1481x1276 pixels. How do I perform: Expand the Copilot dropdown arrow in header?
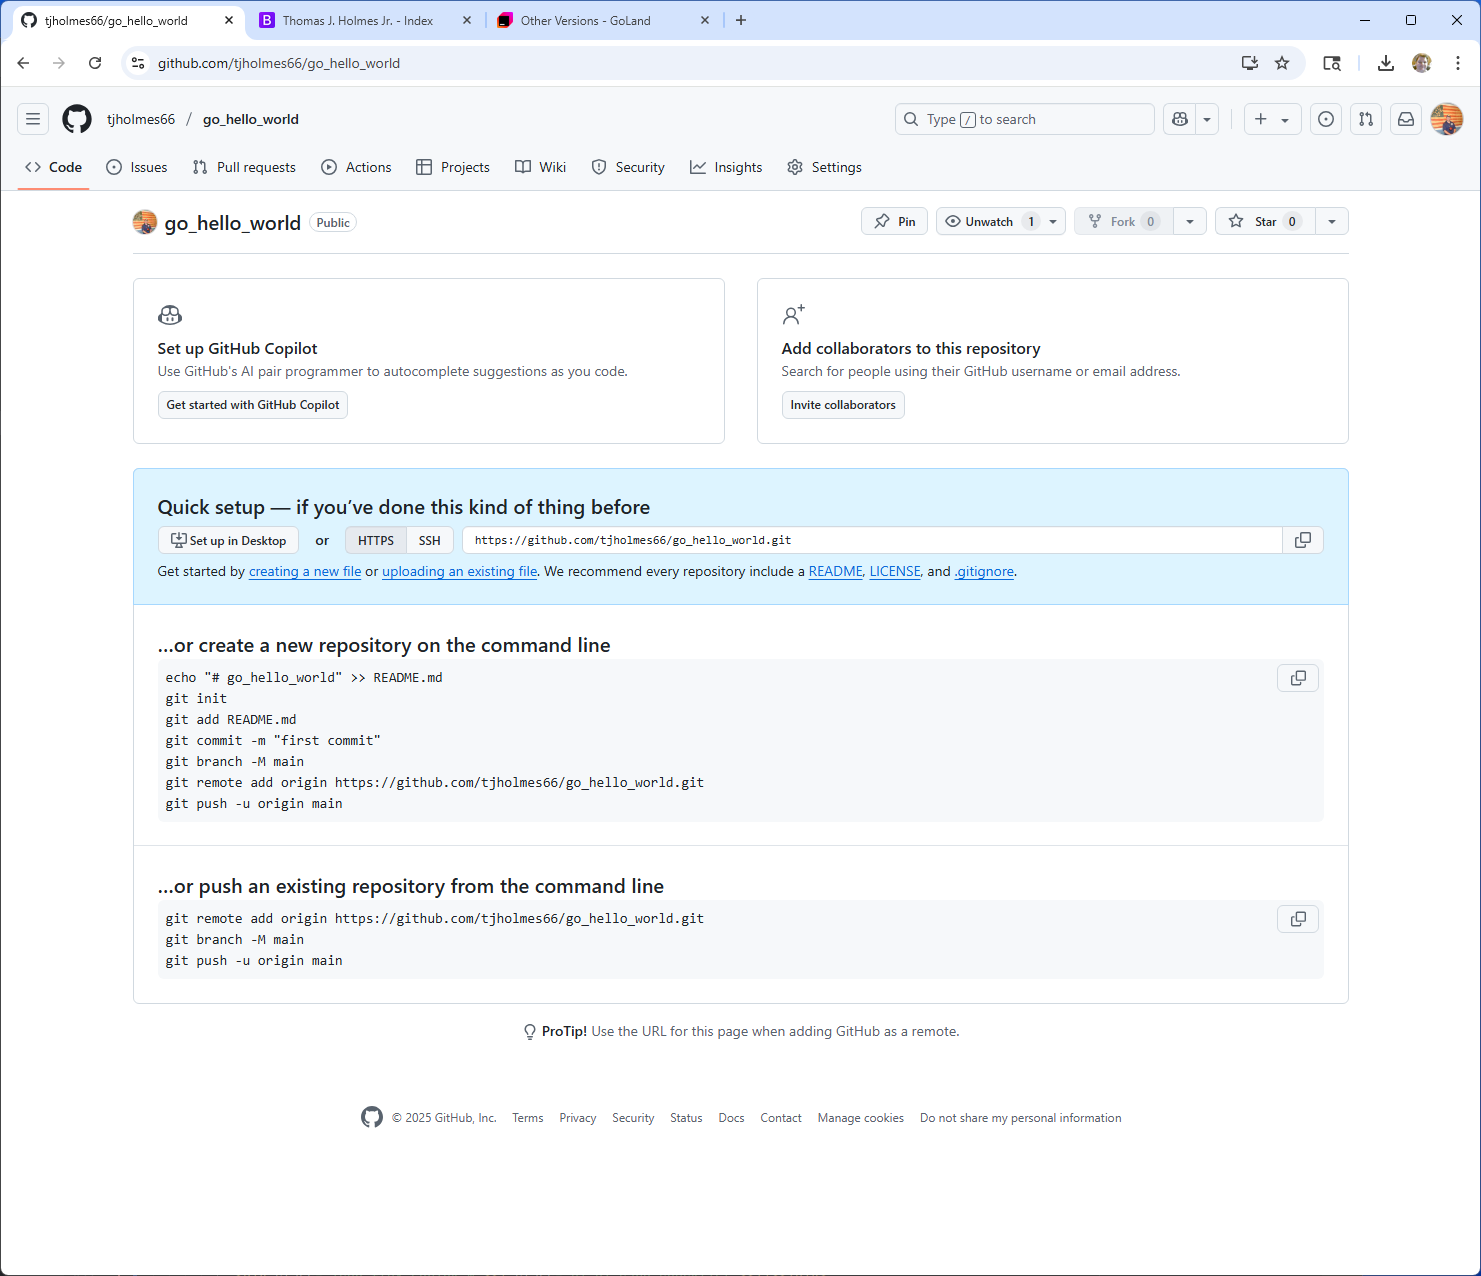tap(1207, 119)
